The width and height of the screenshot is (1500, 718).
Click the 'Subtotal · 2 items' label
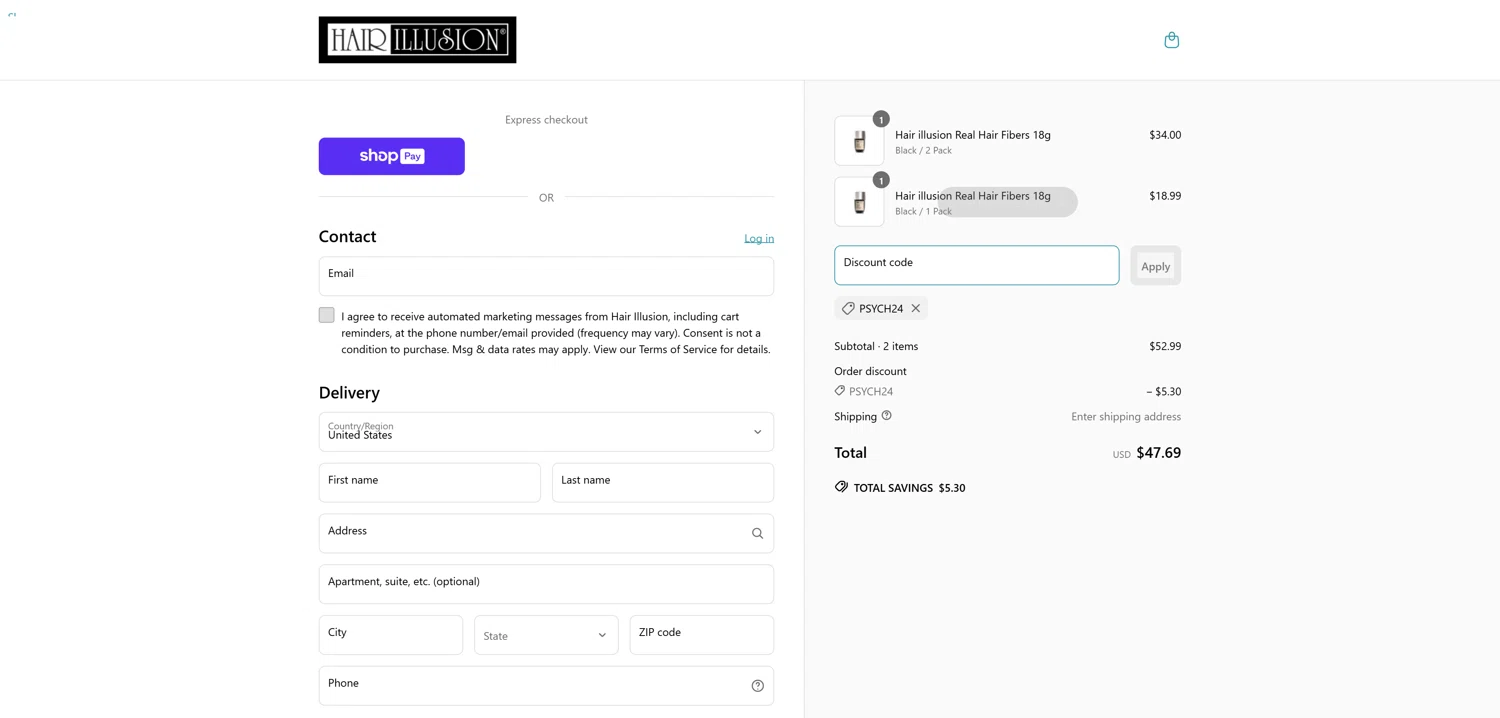(876, 346)
